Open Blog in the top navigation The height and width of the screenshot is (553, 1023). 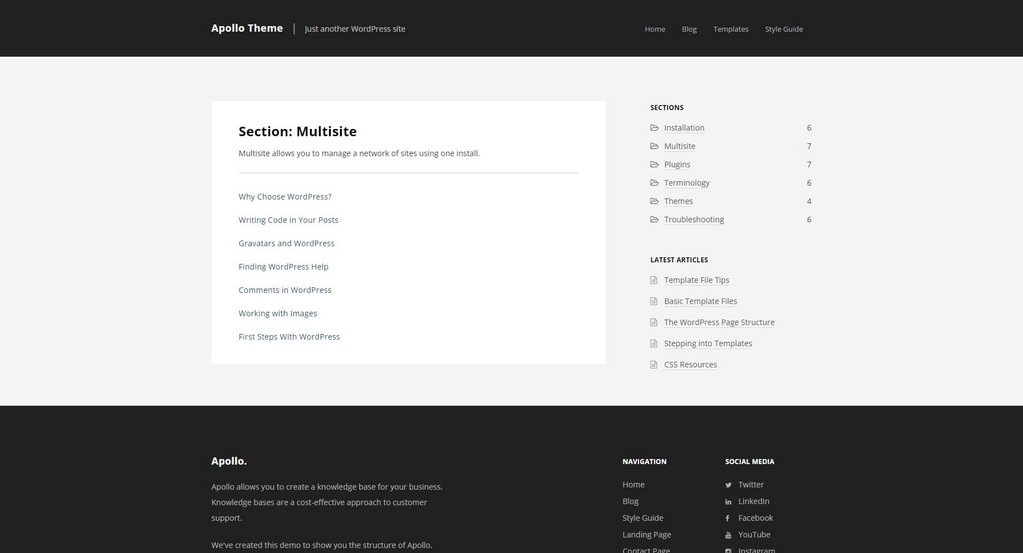[689, 29]
